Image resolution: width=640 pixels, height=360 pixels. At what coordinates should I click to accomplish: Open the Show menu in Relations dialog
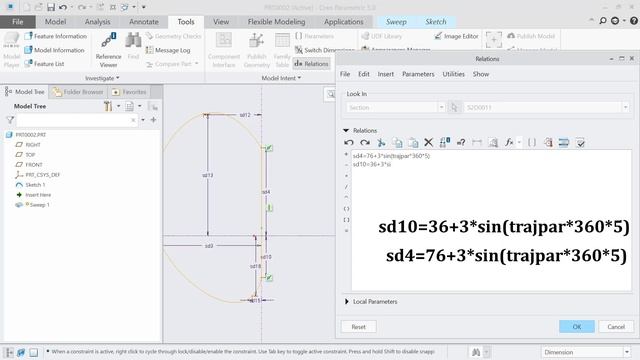481,74
